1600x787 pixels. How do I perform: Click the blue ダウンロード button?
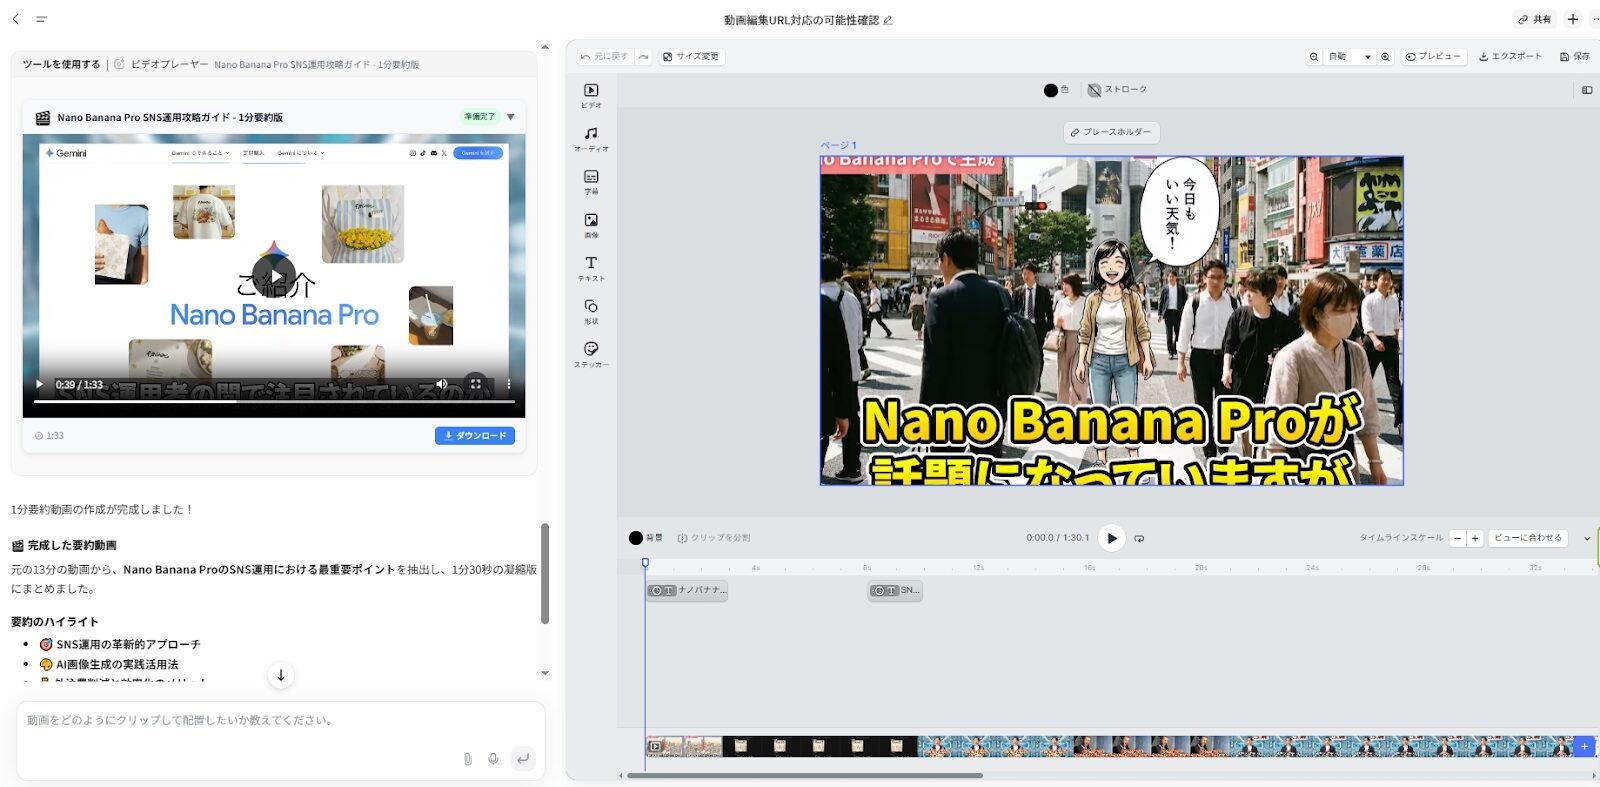475,436
